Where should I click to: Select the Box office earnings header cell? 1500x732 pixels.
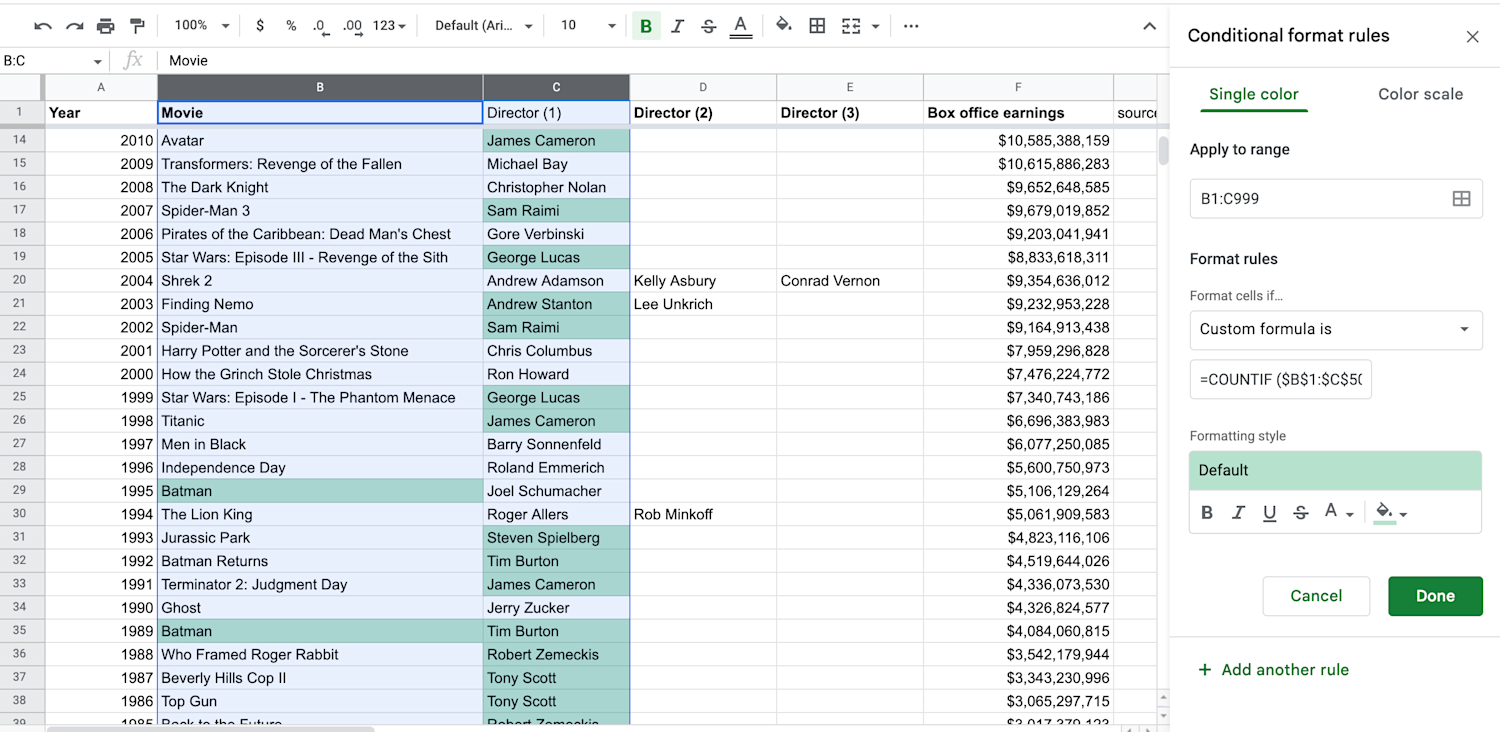coord(1018,113)
